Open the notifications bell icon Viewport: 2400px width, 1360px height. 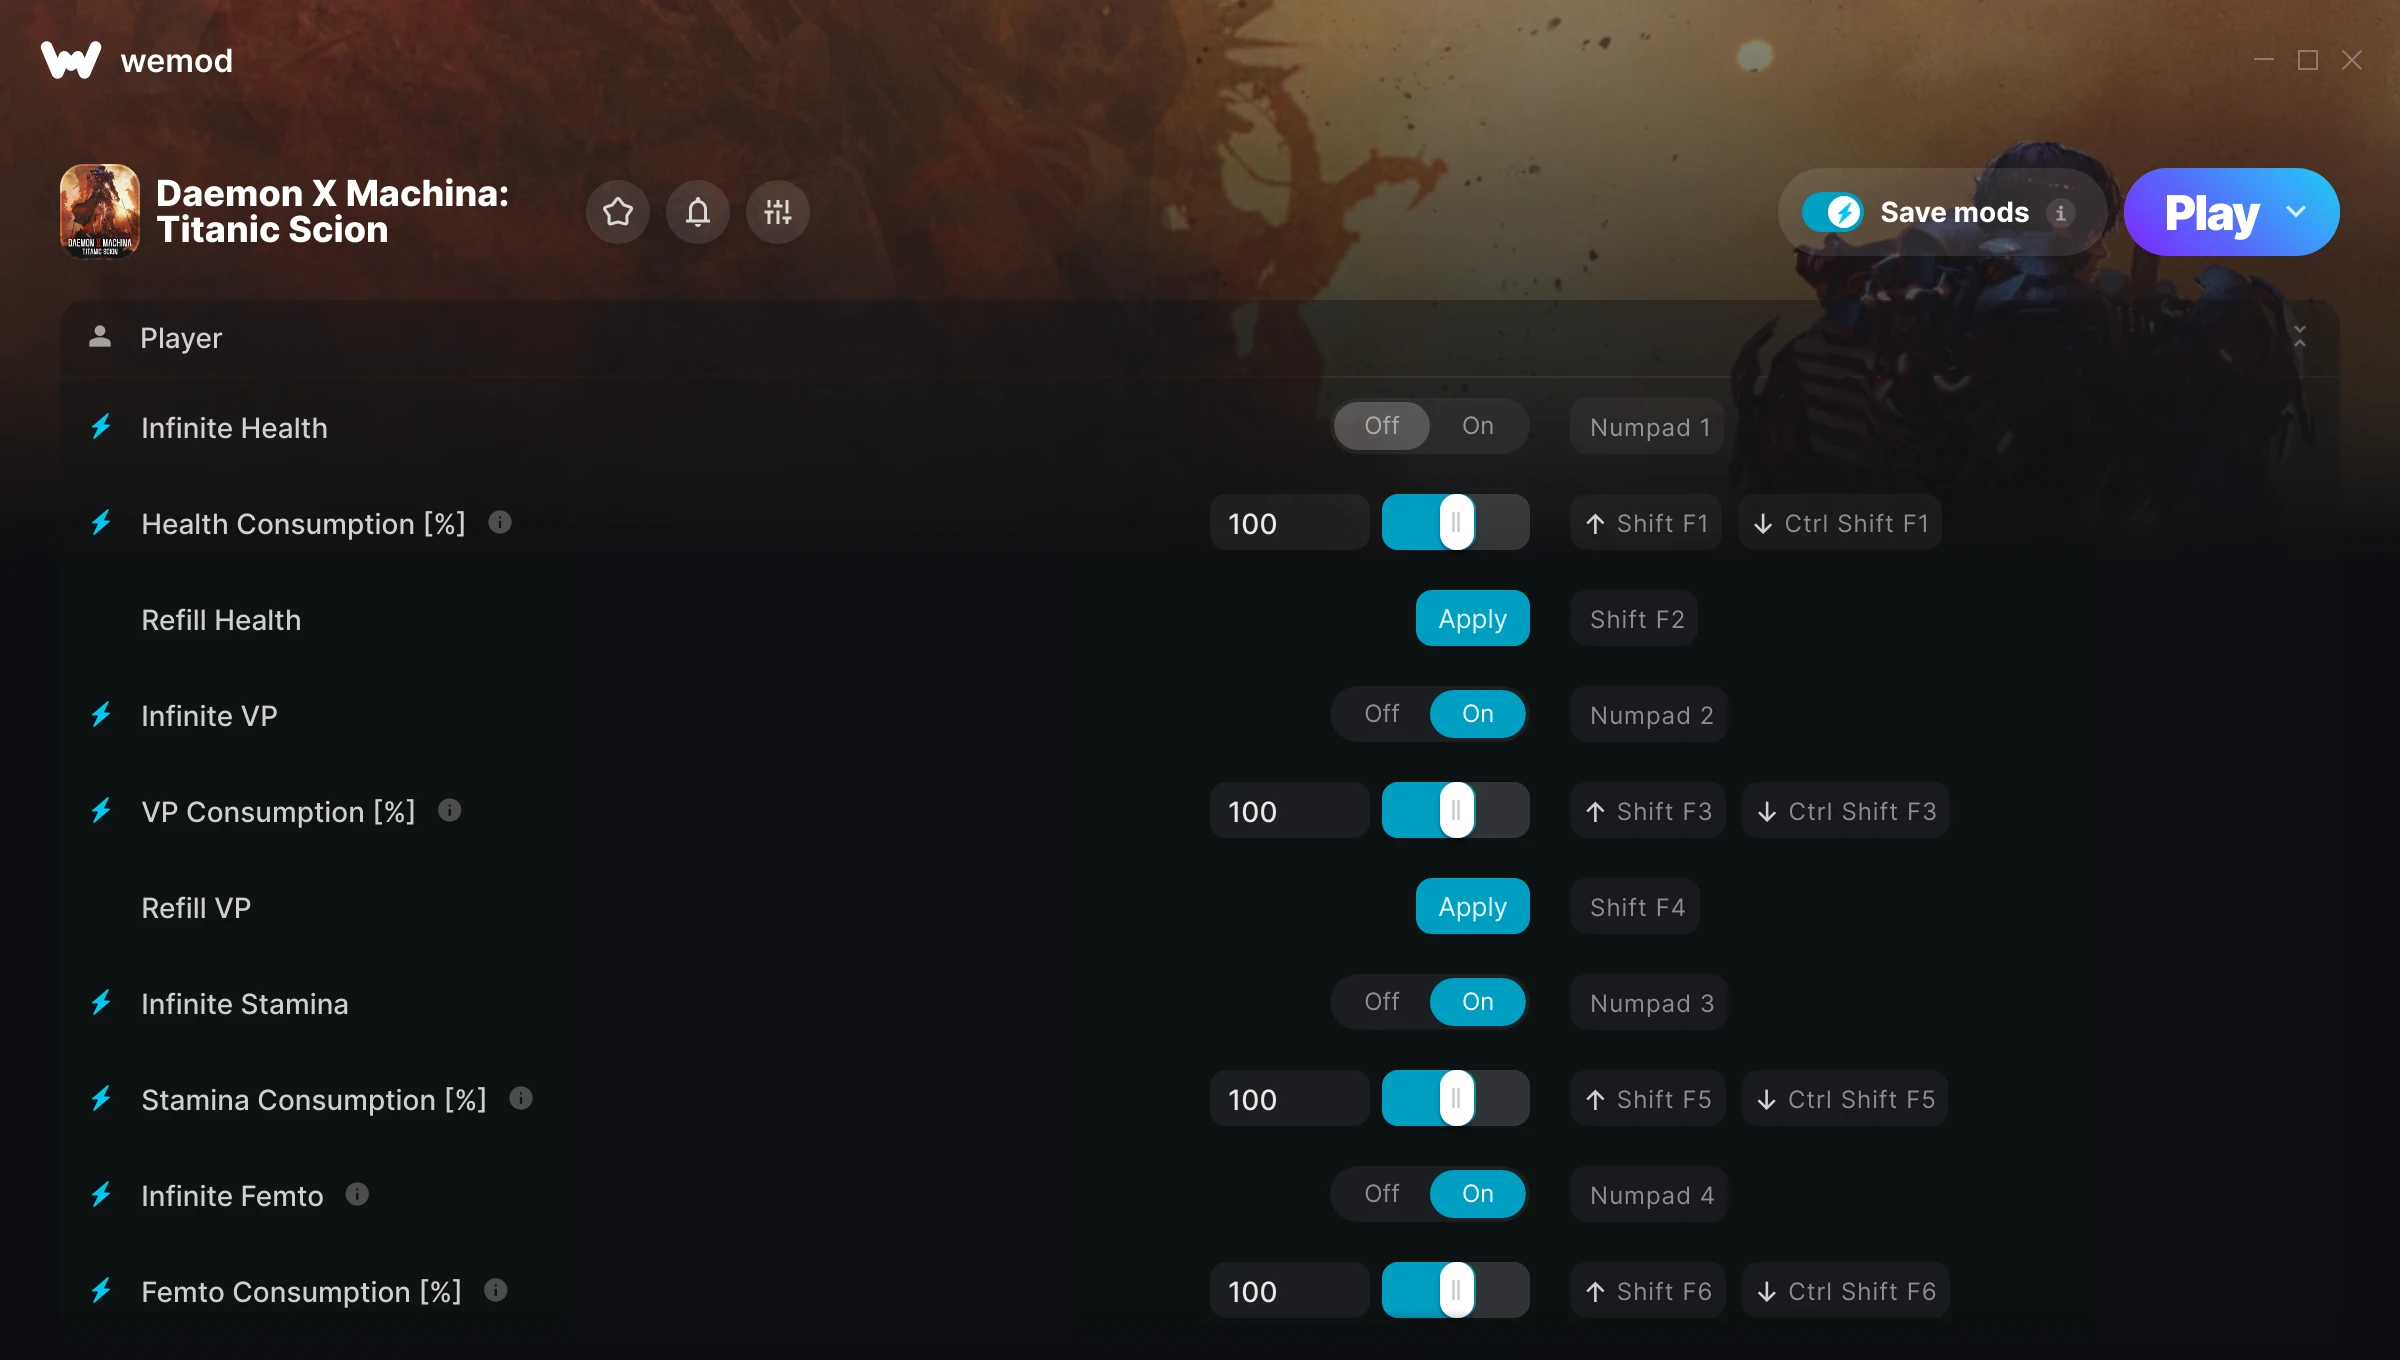(698, 212)
